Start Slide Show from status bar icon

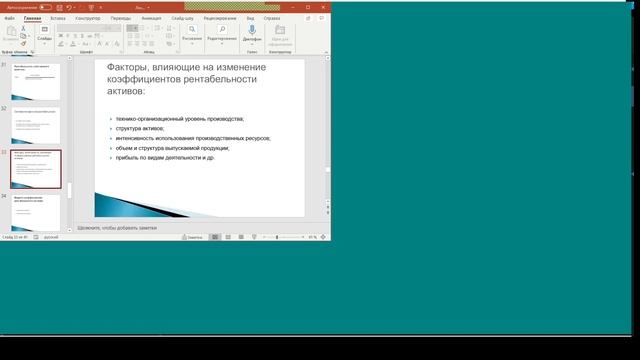tap(254, 237)
